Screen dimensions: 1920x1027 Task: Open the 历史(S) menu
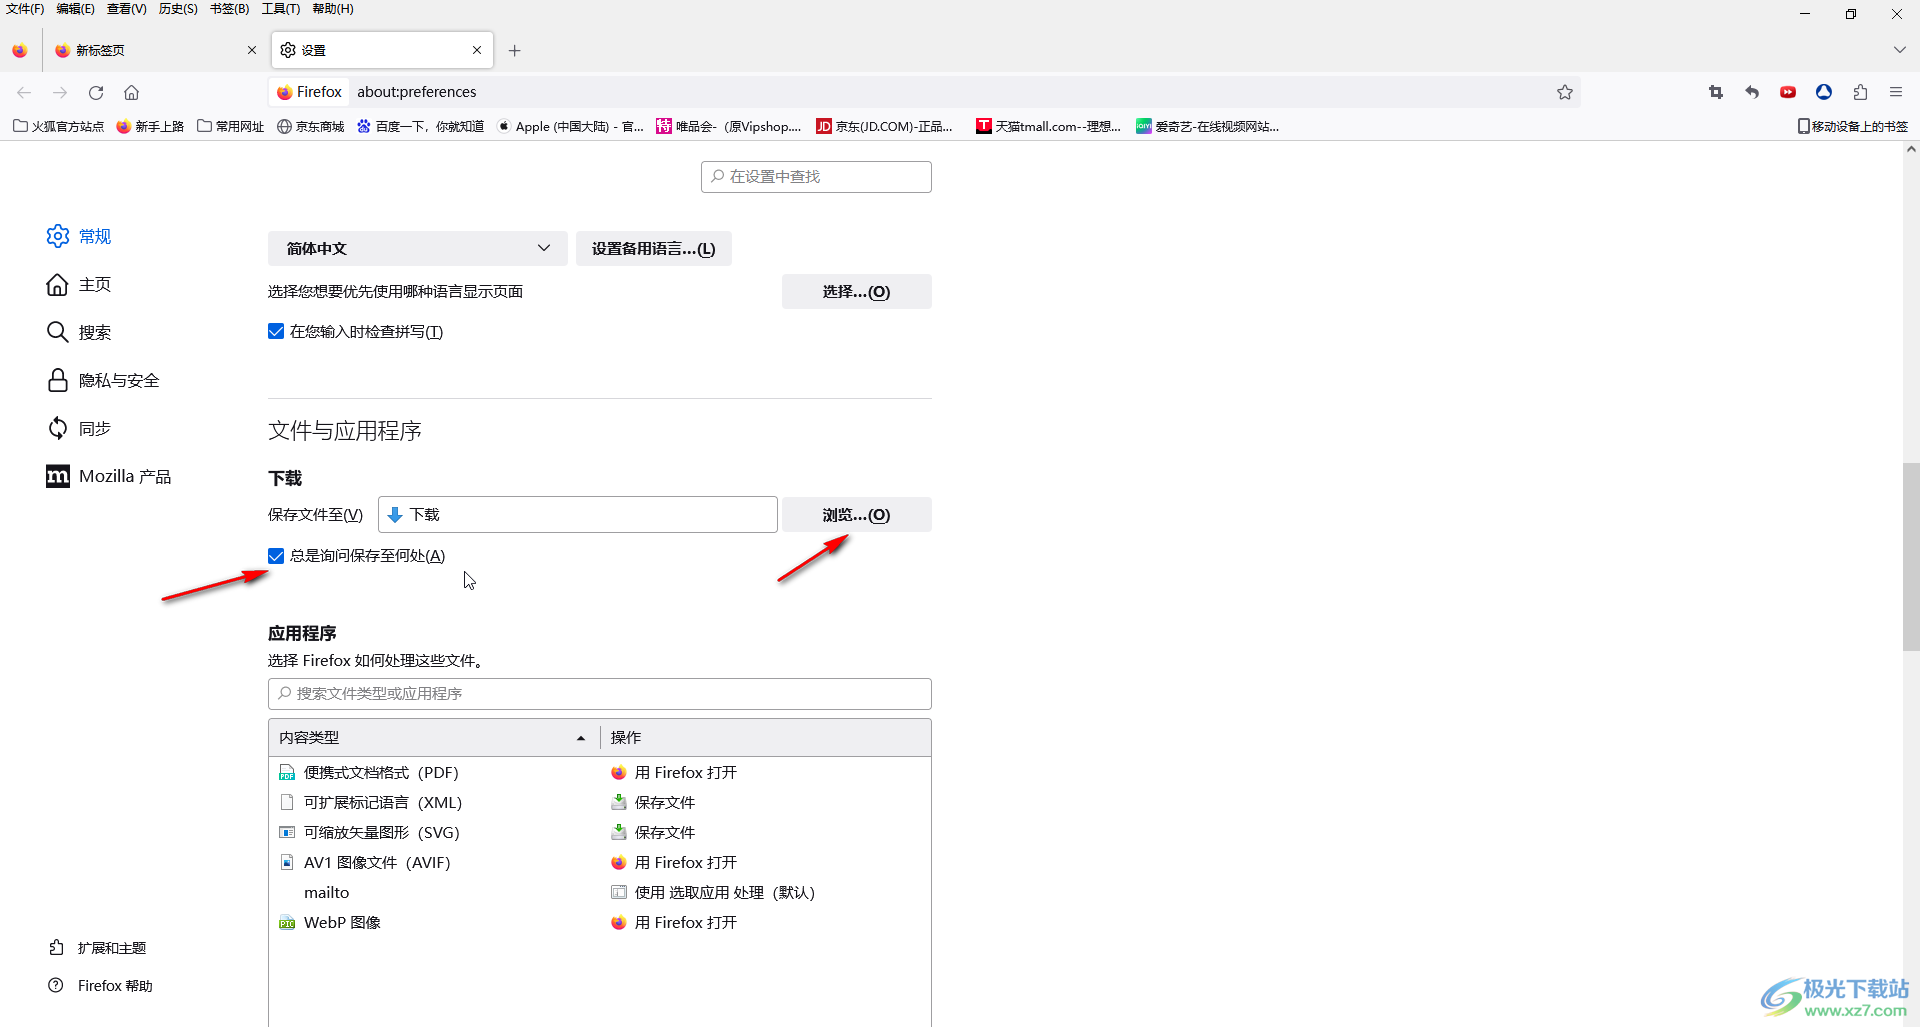point(178,9)
